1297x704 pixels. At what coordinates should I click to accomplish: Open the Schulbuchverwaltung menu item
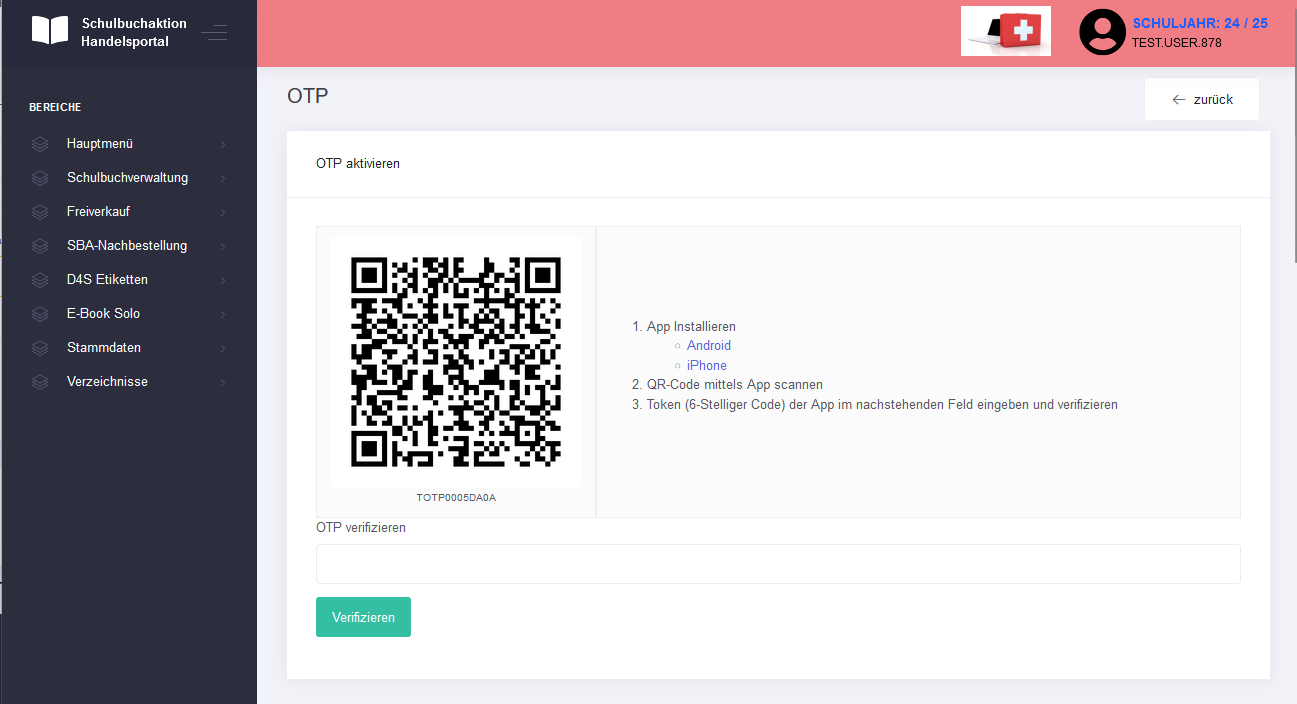pos(128,178)
